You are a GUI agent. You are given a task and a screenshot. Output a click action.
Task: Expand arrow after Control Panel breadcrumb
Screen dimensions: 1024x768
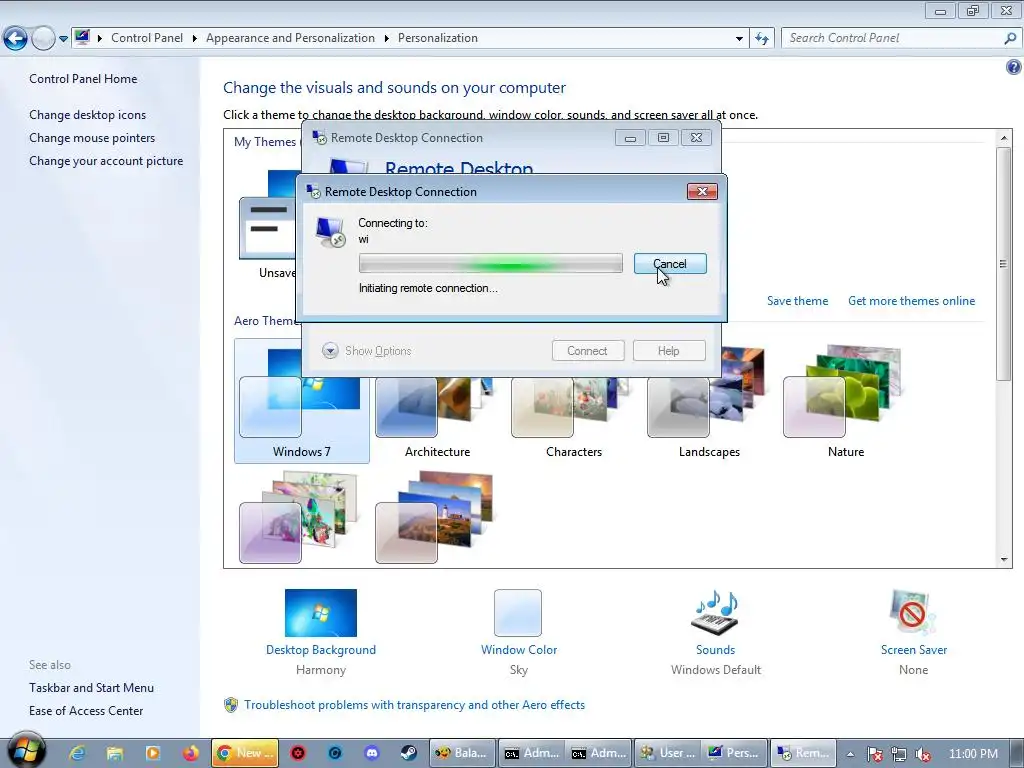(195, 39)
